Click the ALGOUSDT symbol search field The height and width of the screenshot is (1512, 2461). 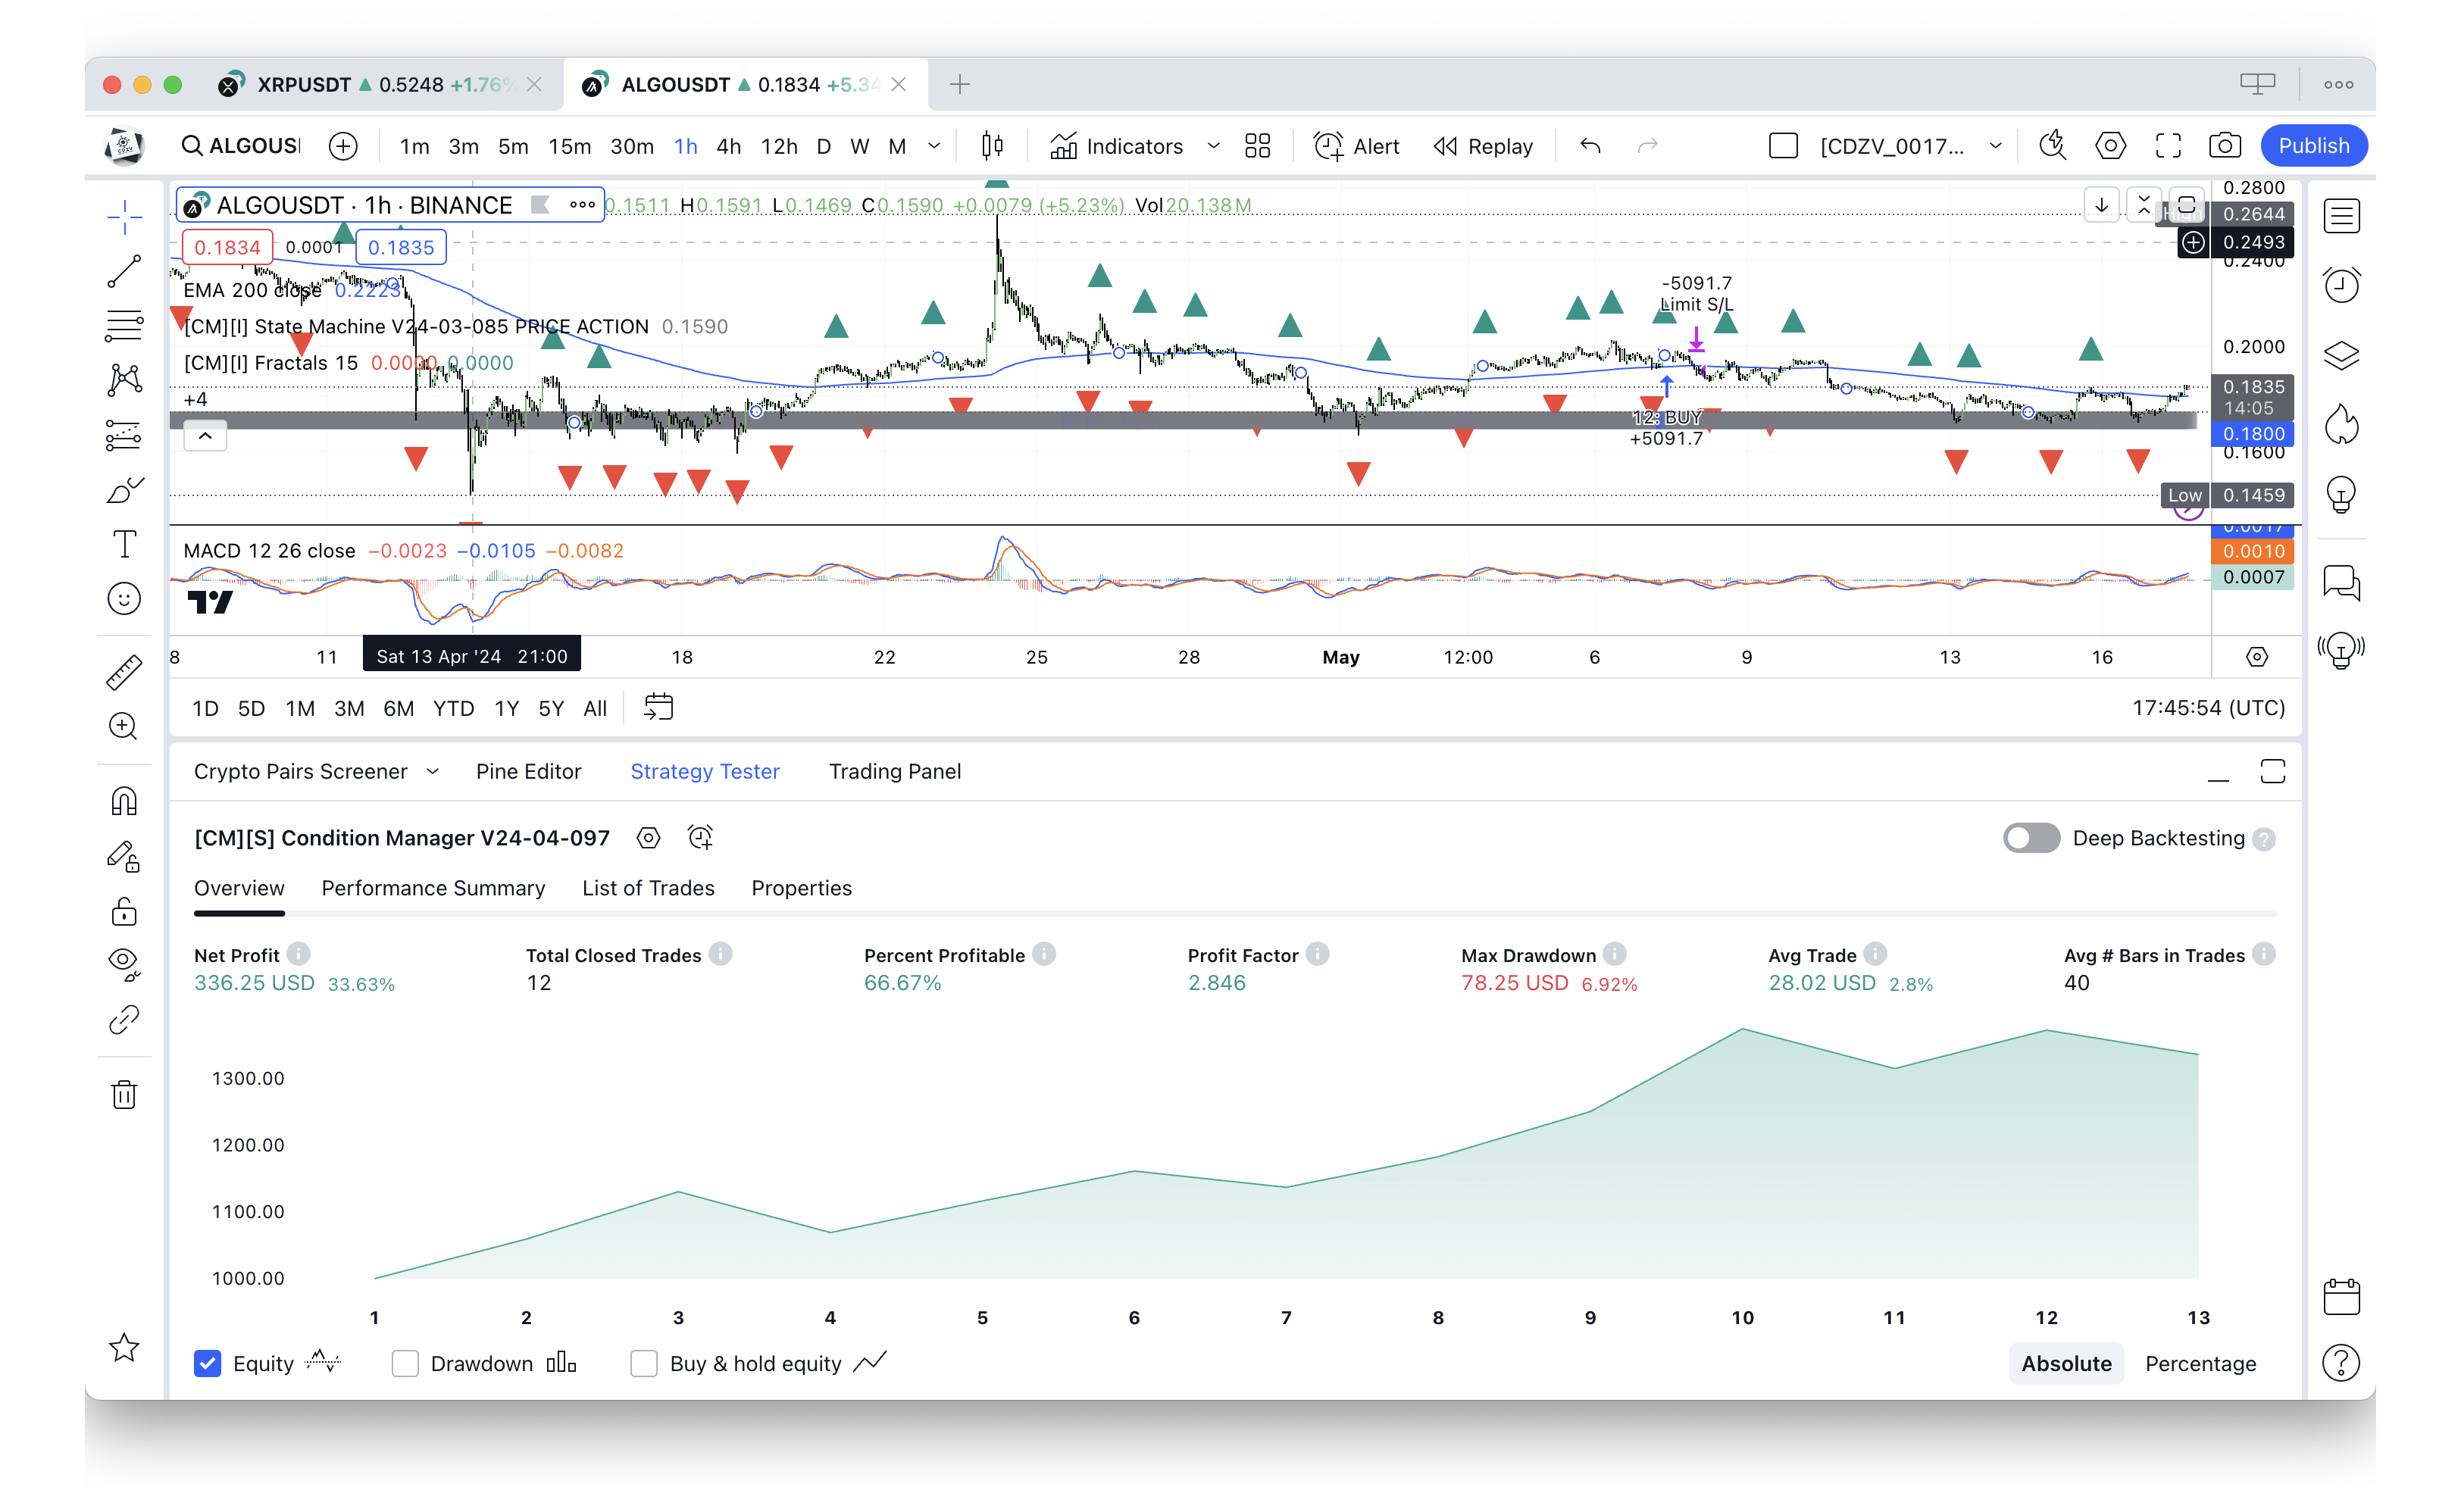(x=251, y=145)
